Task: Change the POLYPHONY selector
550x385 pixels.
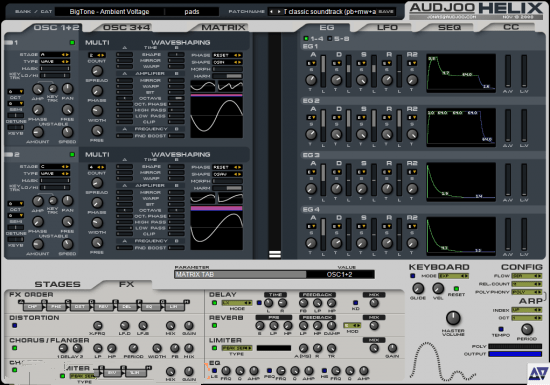Action: 526,292
